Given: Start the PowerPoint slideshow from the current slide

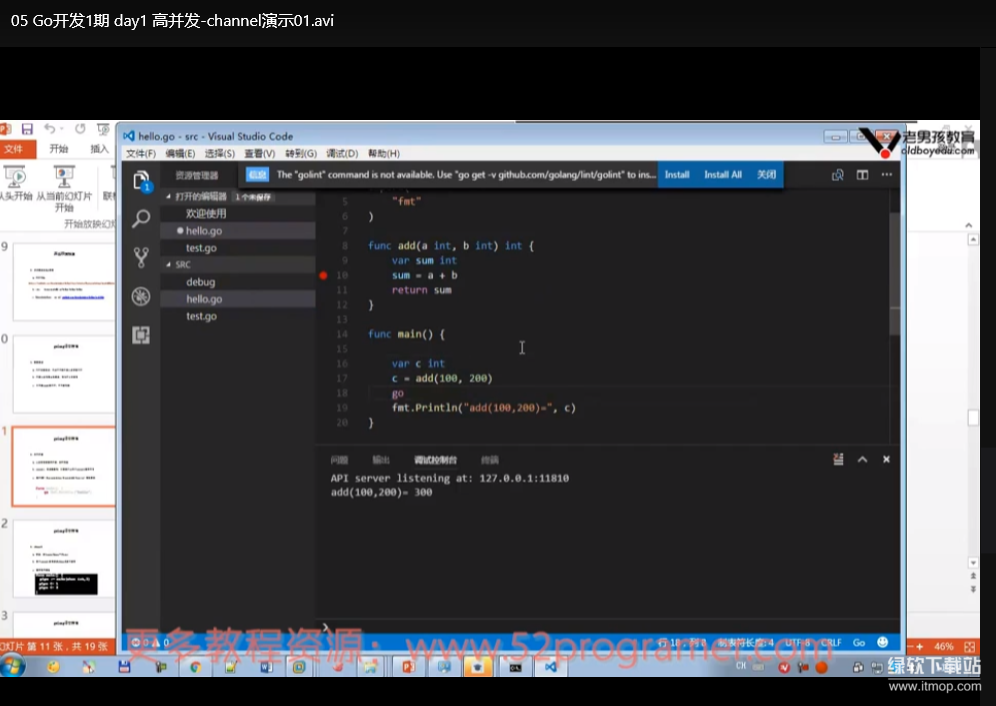Looking at the screenshot, I should click(64, 188).
